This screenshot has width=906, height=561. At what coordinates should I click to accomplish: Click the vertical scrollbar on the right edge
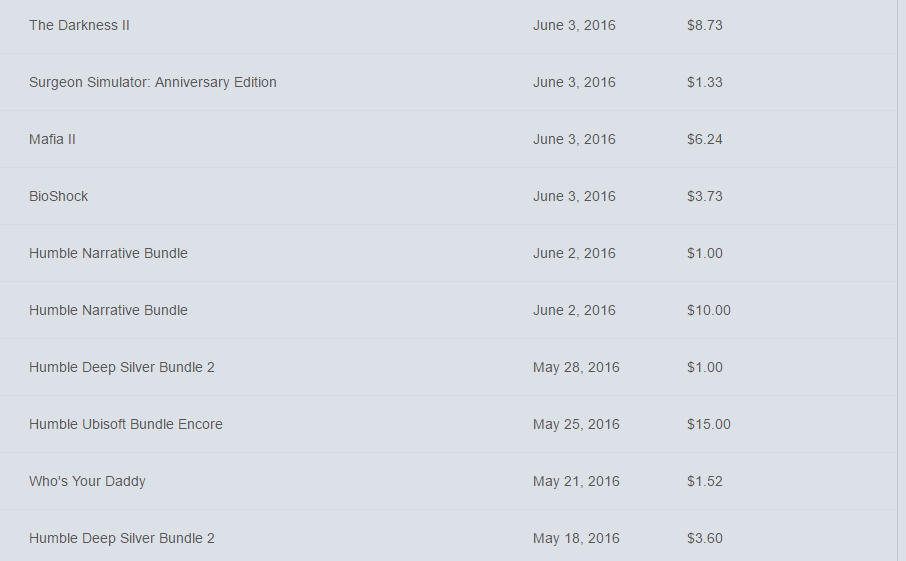pyautogui.click(x=901, y=280)
